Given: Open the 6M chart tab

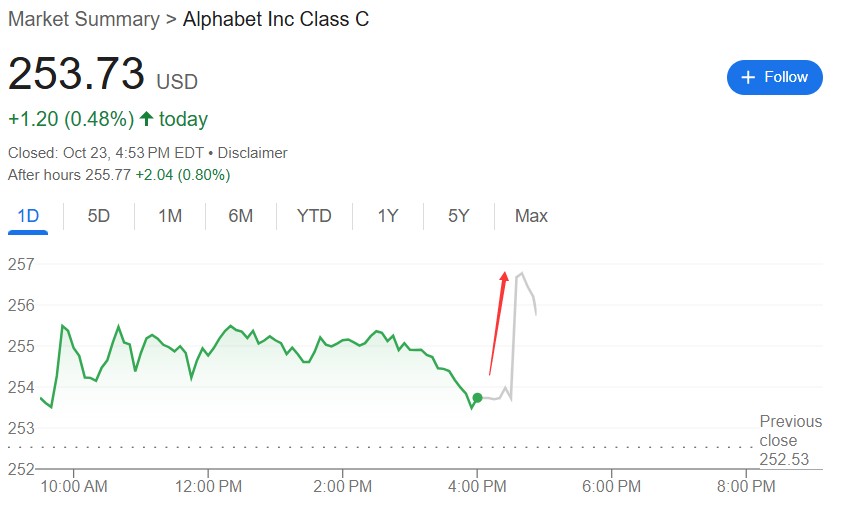Looking at the screenshot, I should (x=241, y=216).
